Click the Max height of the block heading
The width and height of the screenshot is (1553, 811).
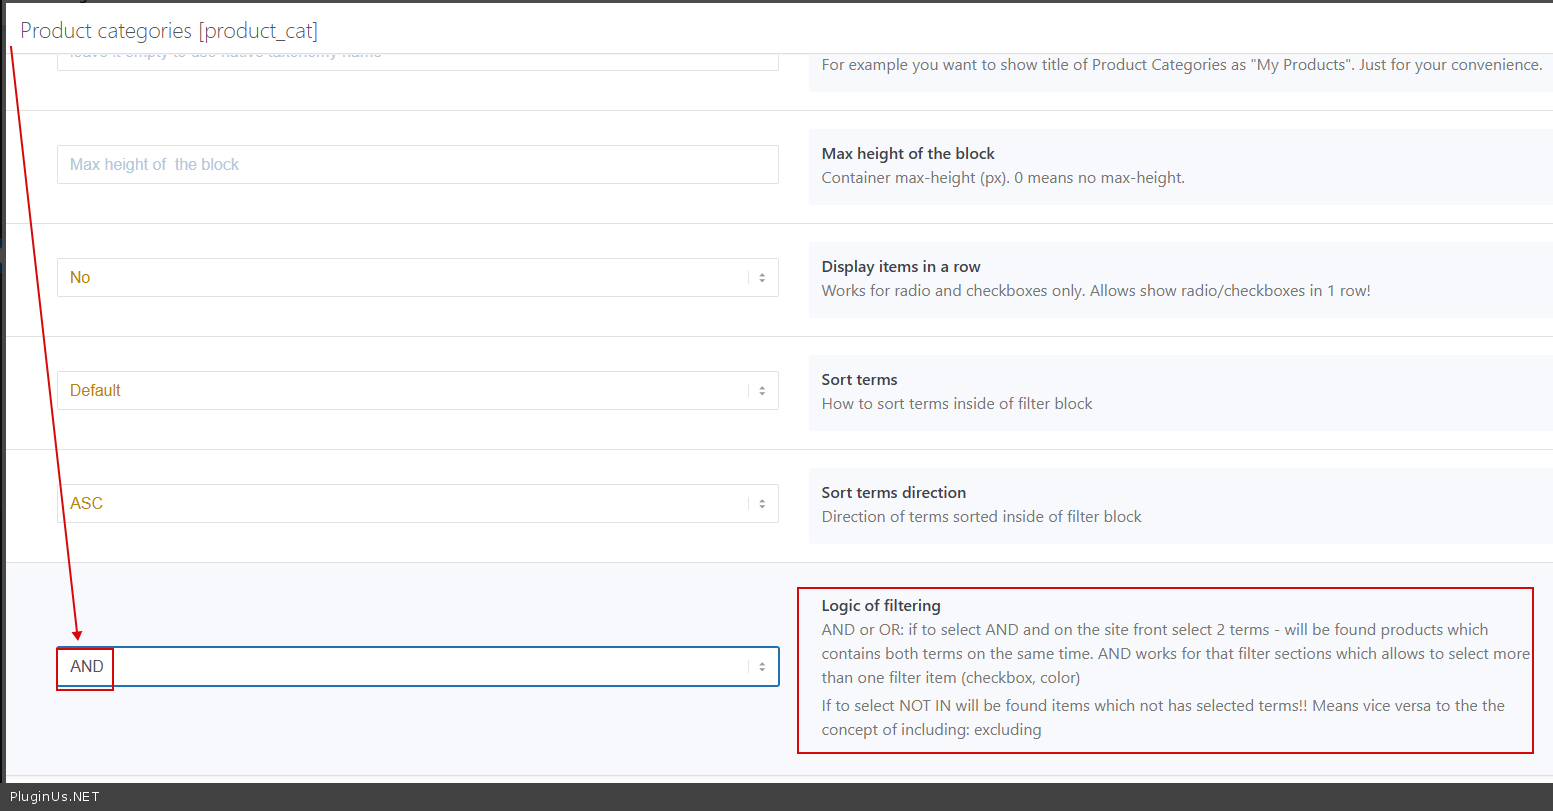(x=908, y=153)
